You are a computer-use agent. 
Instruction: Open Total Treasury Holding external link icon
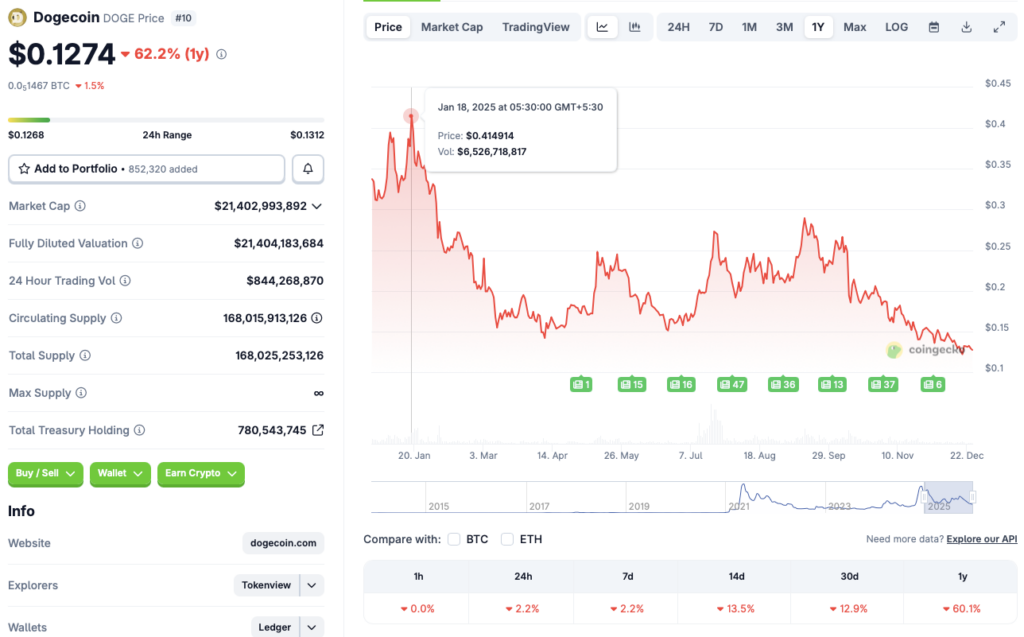click(x=320, y=430)
